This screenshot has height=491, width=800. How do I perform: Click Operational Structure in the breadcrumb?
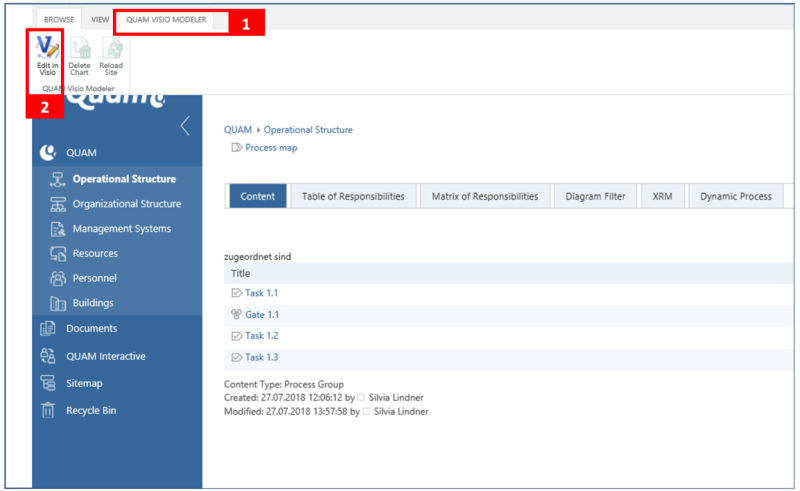308,130
